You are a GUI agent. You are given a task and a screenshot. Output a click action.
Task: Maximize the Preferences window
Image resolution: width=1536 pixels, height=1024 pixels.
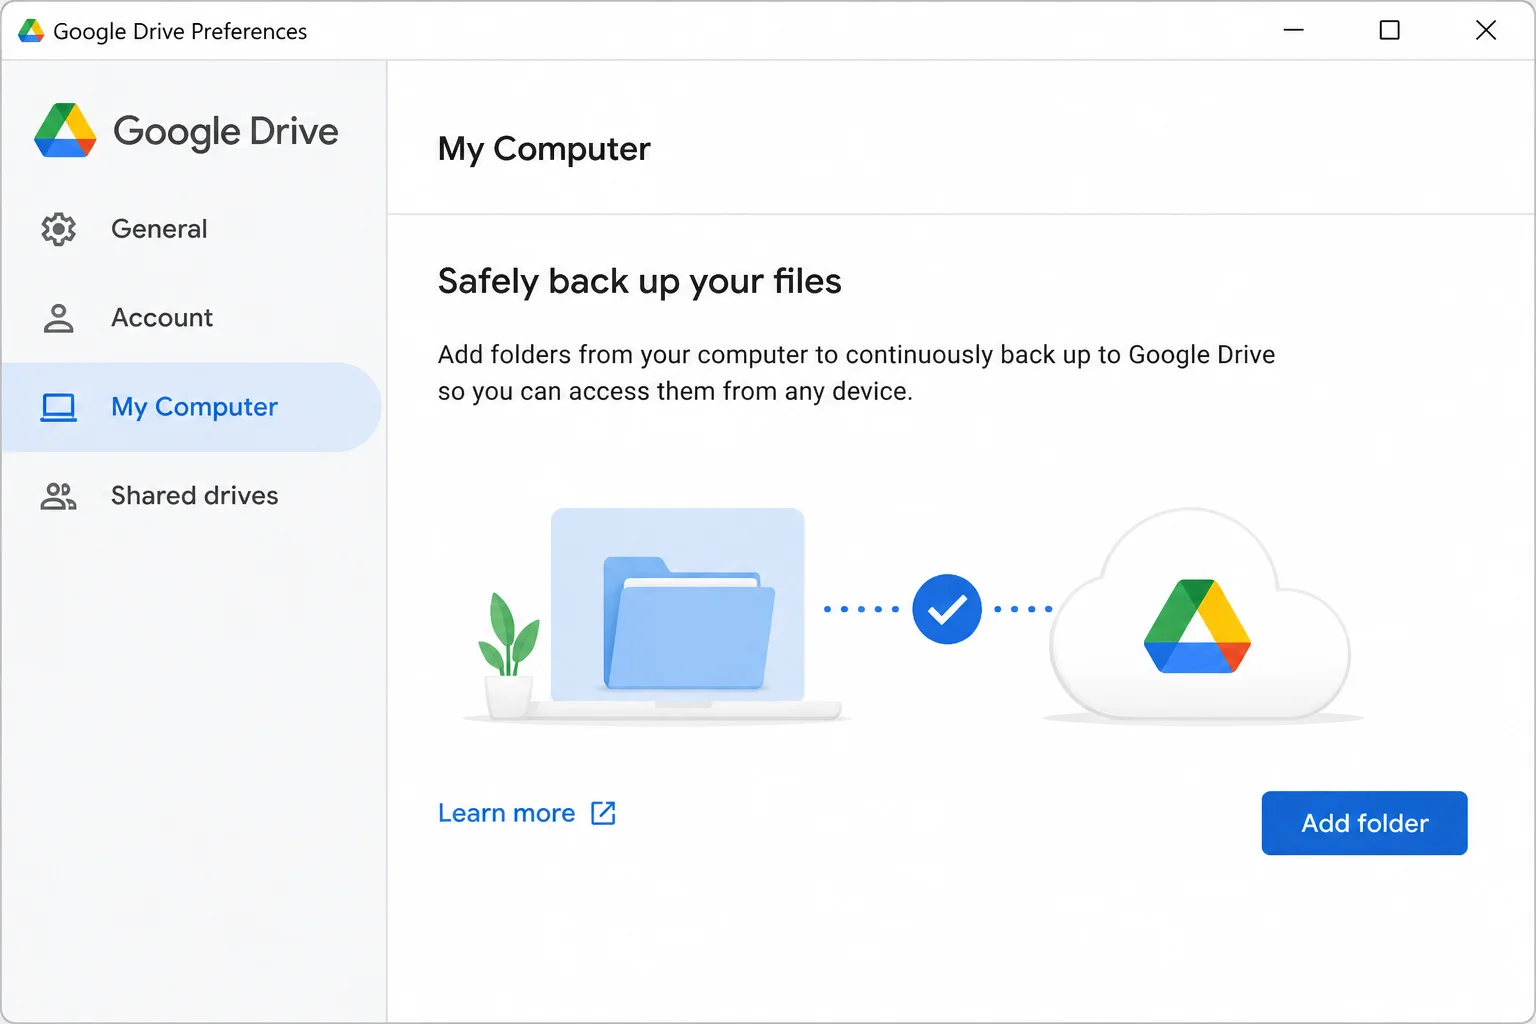(1389, 31)
